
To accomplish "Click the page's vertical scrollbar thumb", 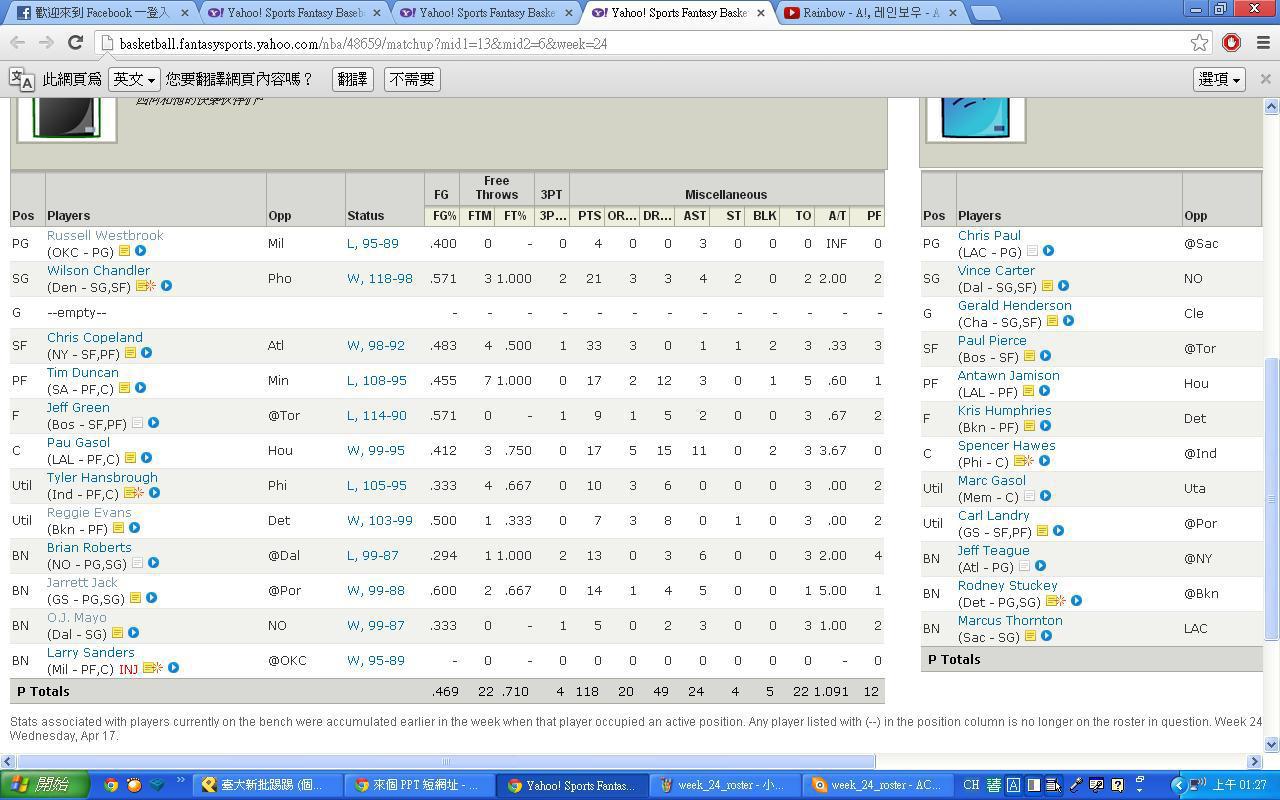I will pyautogui.click(x=1272, y=500).
